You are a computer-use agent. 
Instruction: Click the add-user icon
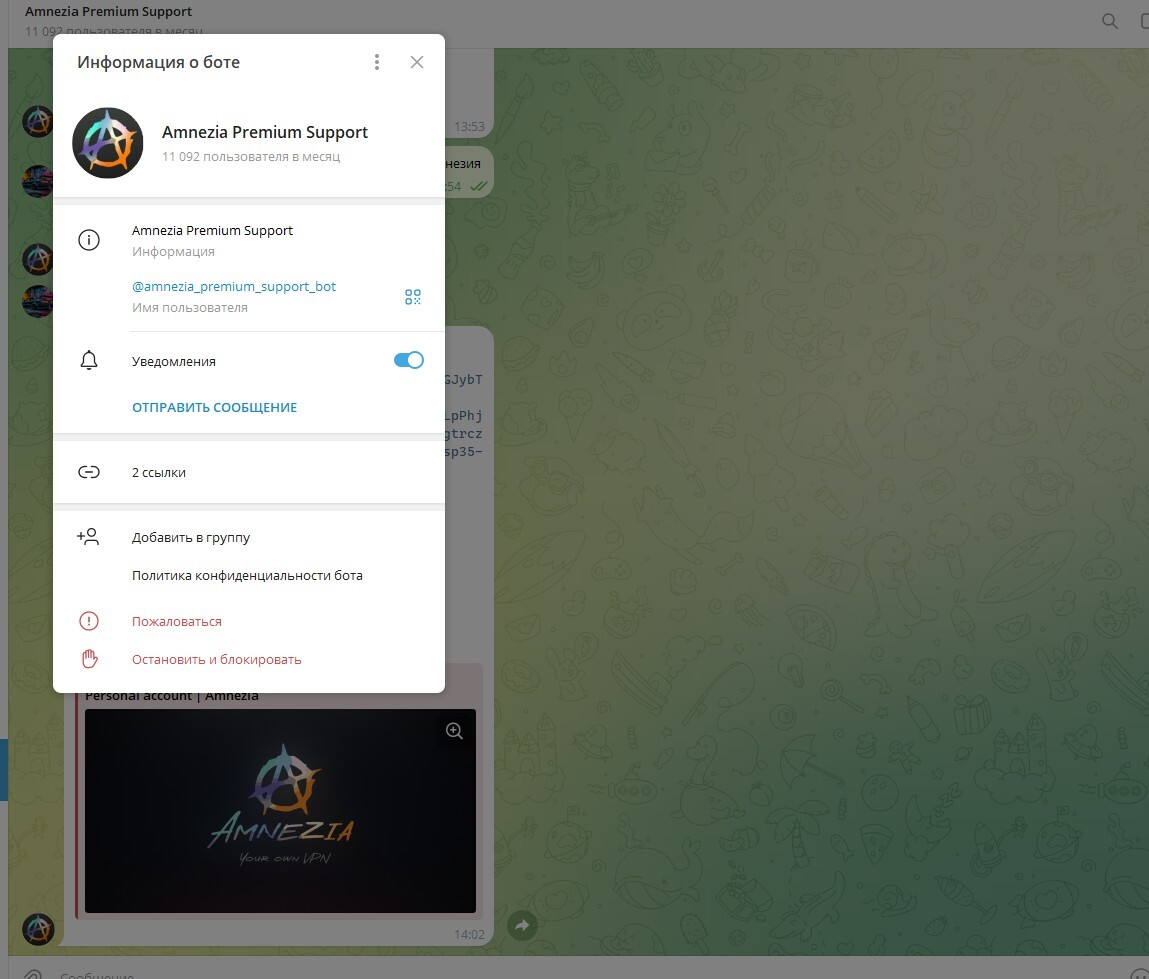coord(89,537)
